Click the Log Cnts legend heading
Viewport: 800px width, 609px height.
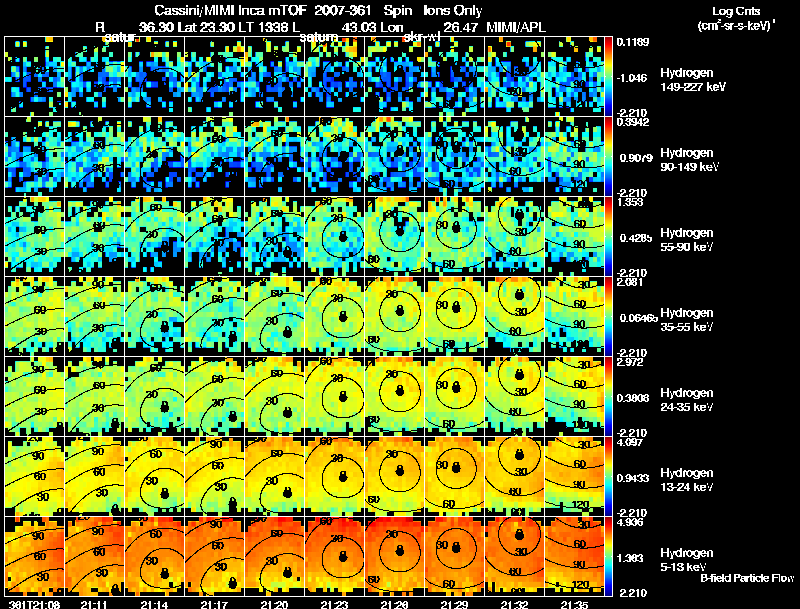[735, 11]
